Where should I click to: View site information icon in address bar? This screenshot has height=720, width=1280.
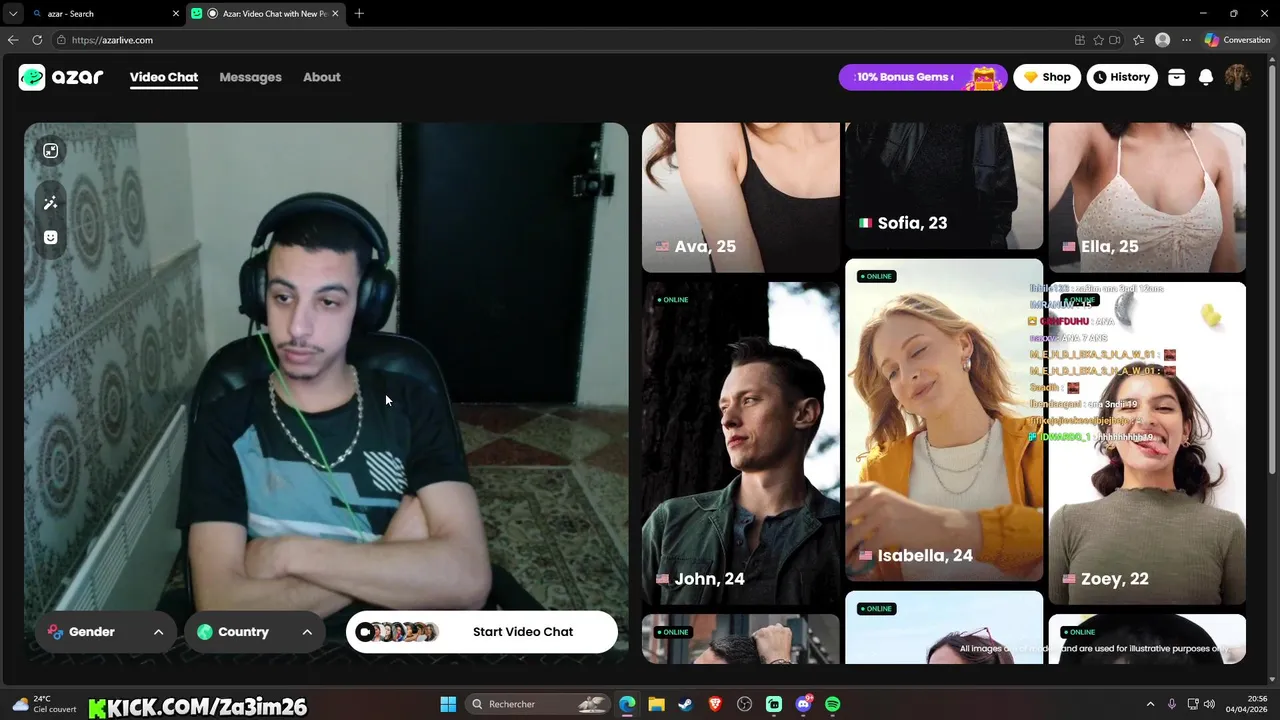click(61, 40)
